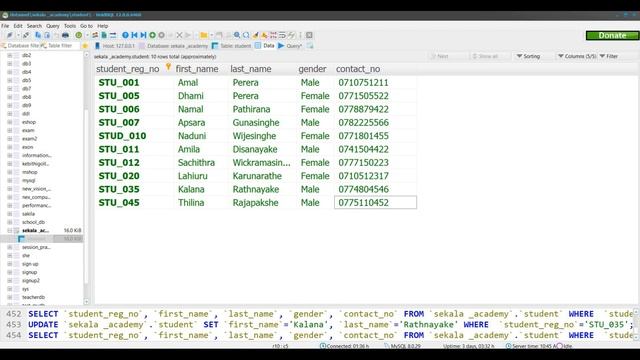The height and width of the screenshot is (360, 640).
Task: Click the blue Help icon in toolbar
Action: click(125, 36)
